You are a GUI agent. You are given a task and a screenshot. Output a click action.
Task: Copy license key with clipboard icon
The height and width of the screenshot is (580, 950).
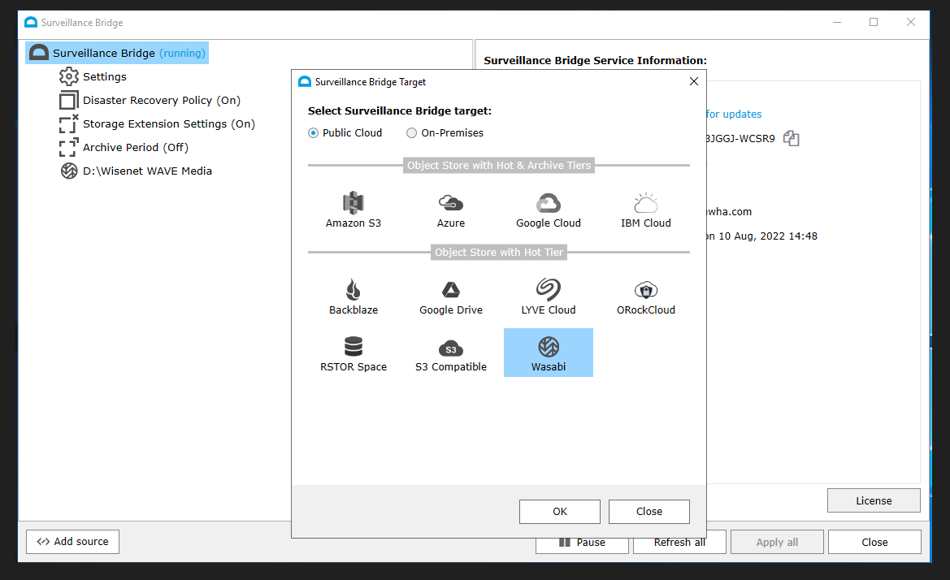tap(791, 138)
